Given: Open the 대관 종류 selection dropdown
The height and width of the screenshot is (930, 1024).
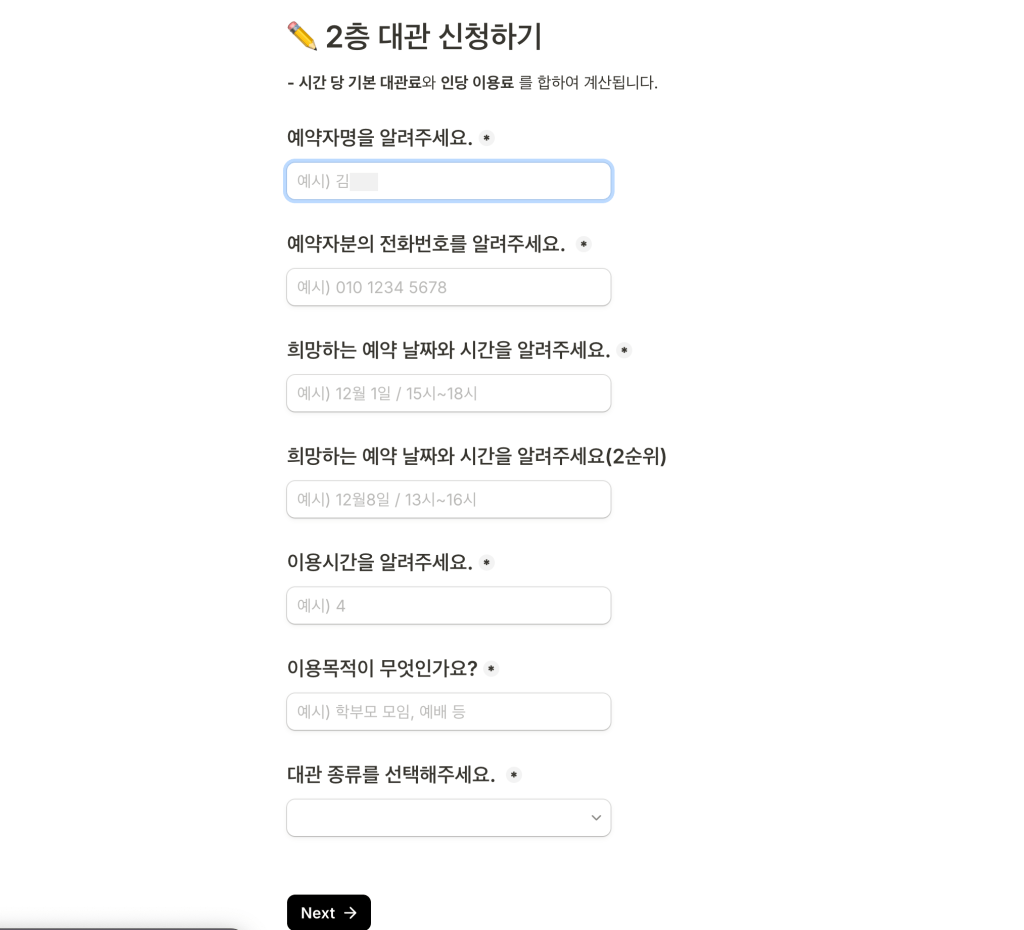Looking at the screenshot, I should coord(448,818).
